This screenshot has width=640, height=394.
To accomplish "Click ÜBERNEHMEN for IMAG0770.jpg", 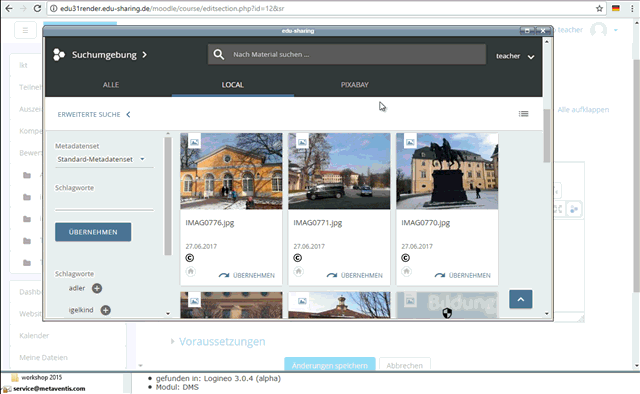I will coord(463,276).
